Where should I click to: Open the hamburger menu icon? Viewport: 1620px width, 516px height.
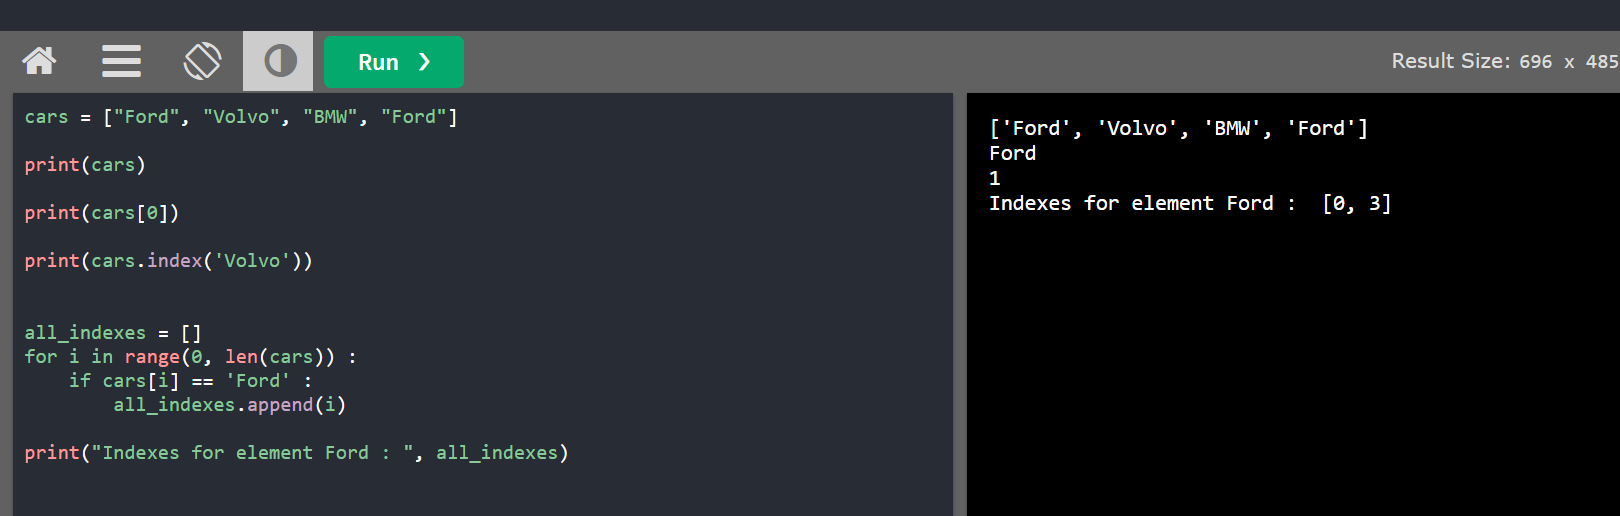[x=121, y=62]
